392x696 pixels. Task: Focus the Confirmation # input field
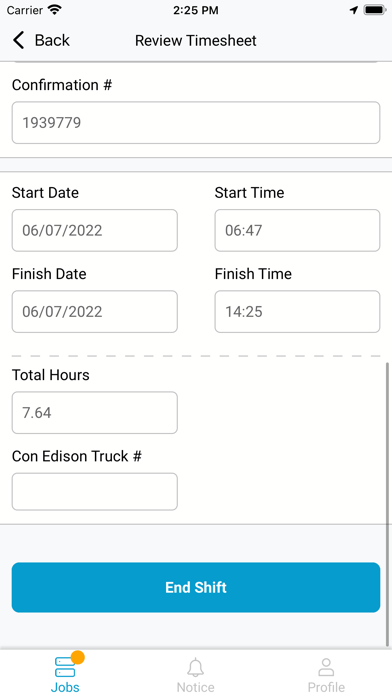pos(196,123)
